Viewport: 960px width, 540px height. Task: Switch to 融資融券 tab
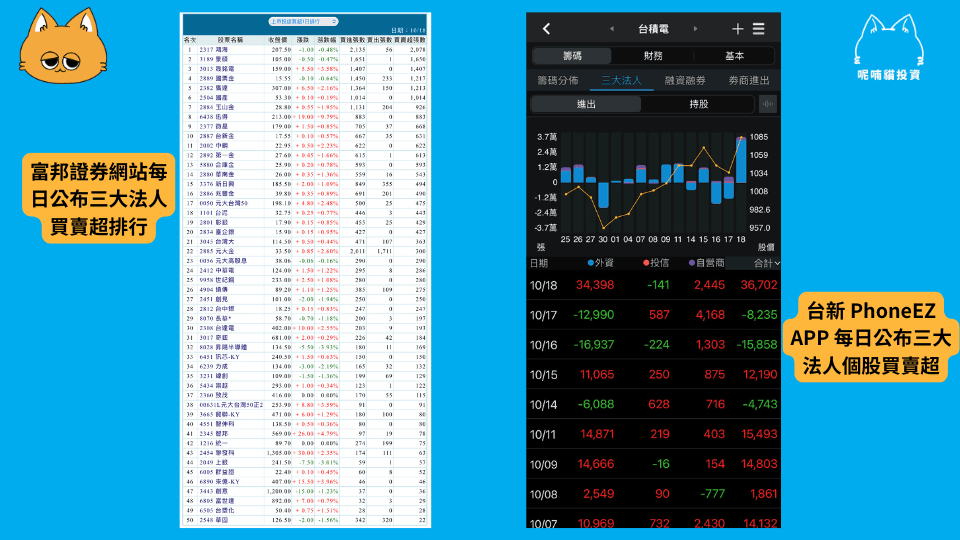(684, 80)
